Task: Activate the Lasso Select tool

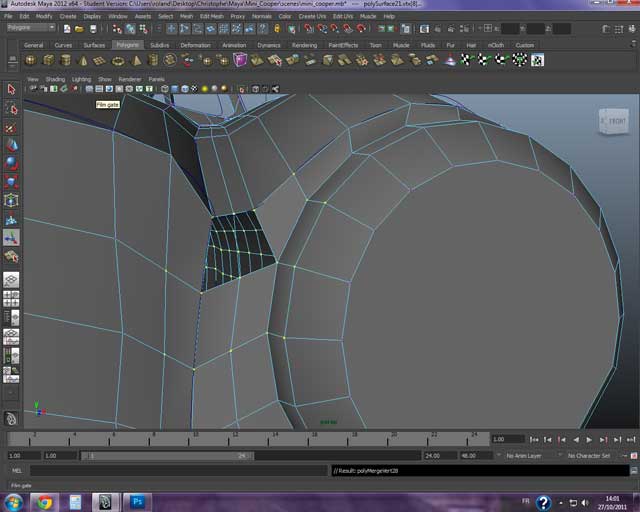Action: [x=11, y=109]
